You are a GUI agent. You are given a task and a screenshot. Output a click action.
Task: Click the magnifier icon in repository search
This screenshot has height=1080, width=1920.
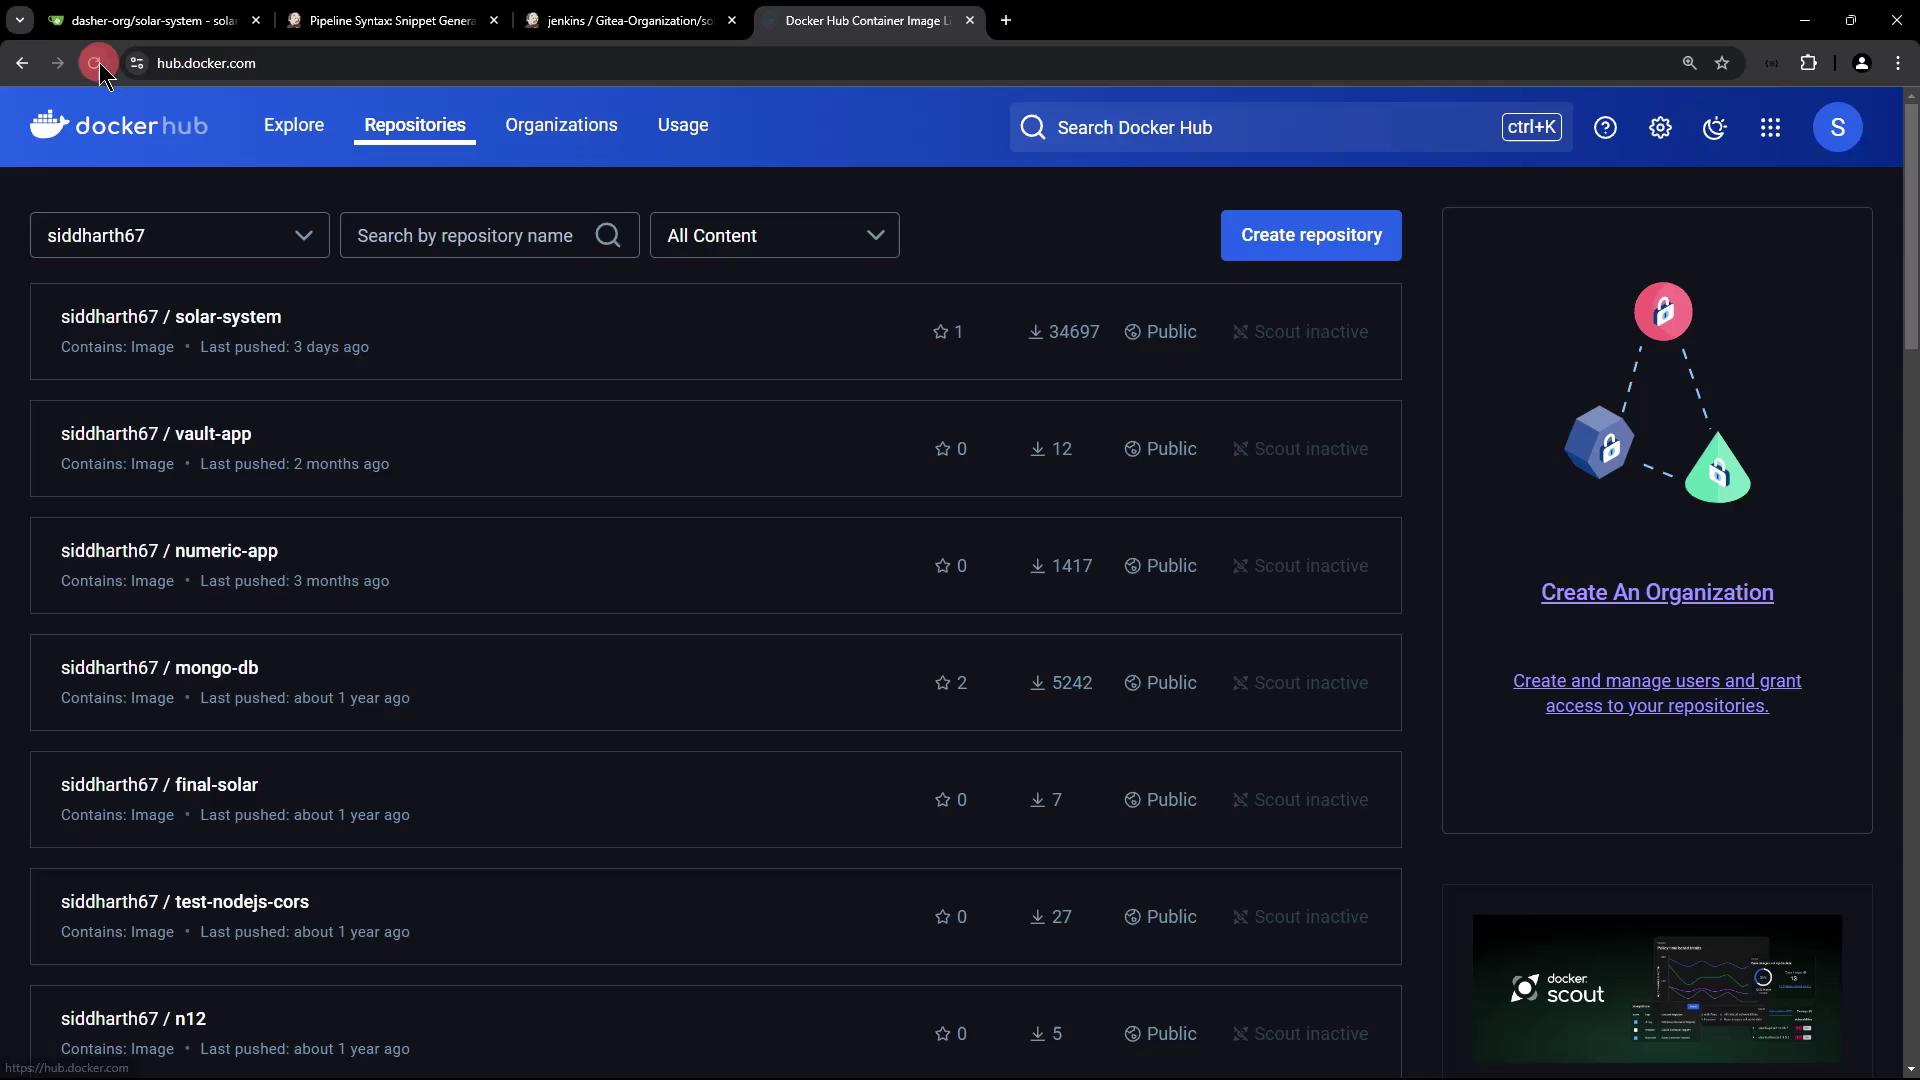(608, 235)
